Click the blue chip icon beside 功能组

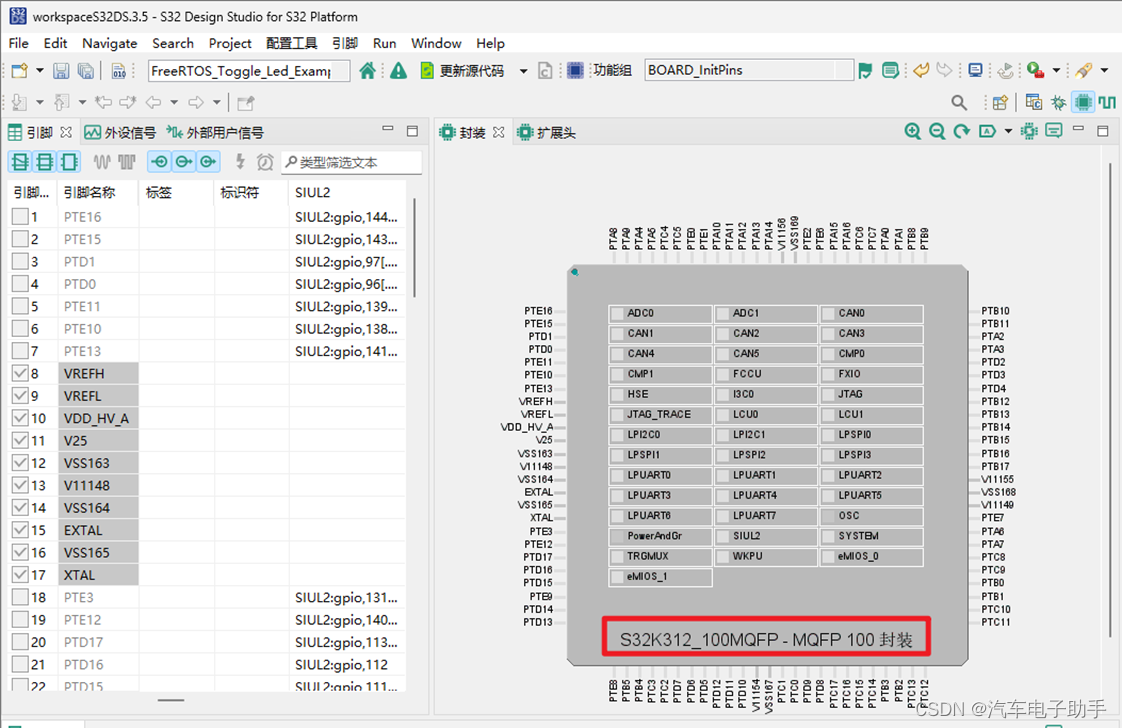tap(575, 70)
